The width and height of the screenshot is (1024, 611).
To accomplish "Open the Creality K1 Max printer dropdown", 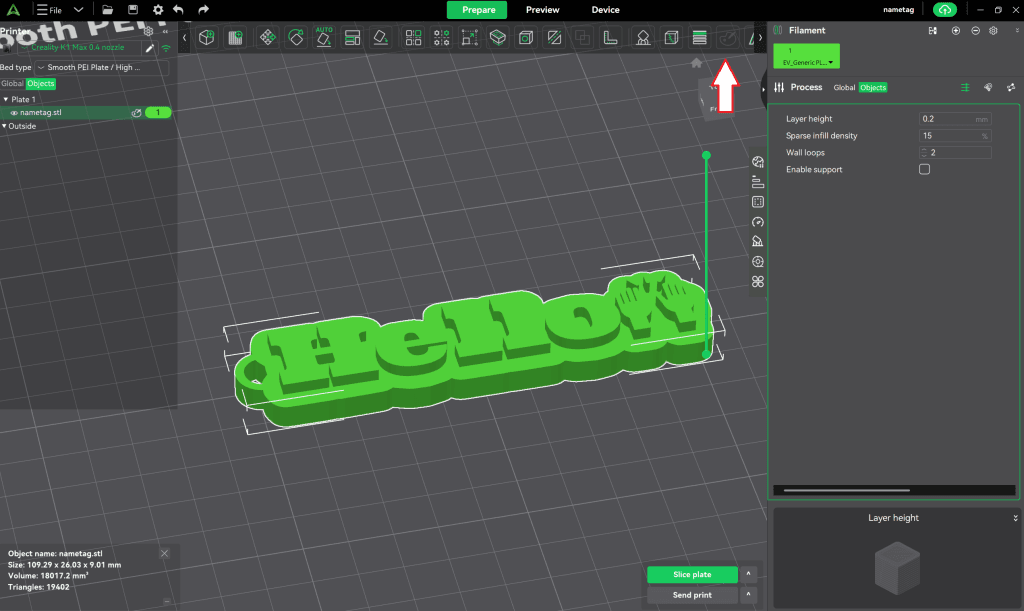I will click(80, 47).
